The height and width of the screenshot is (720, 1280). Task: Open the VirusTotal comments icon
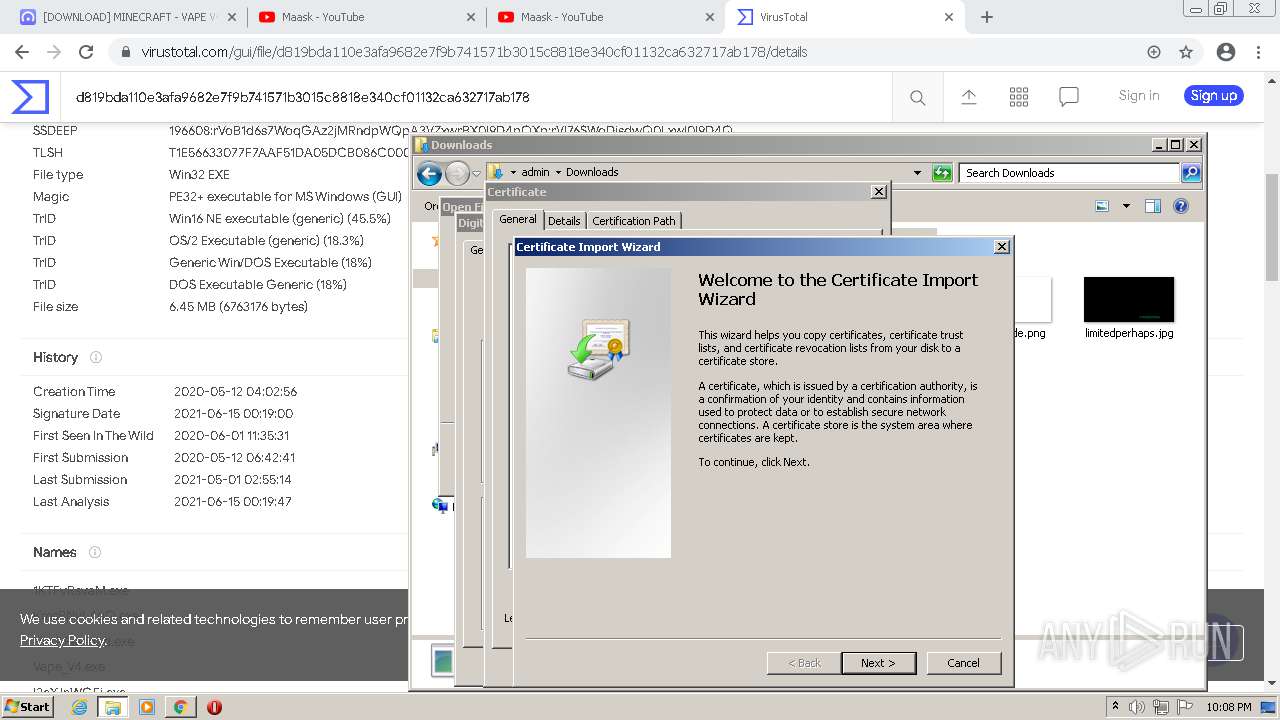tap(1069, 97)
